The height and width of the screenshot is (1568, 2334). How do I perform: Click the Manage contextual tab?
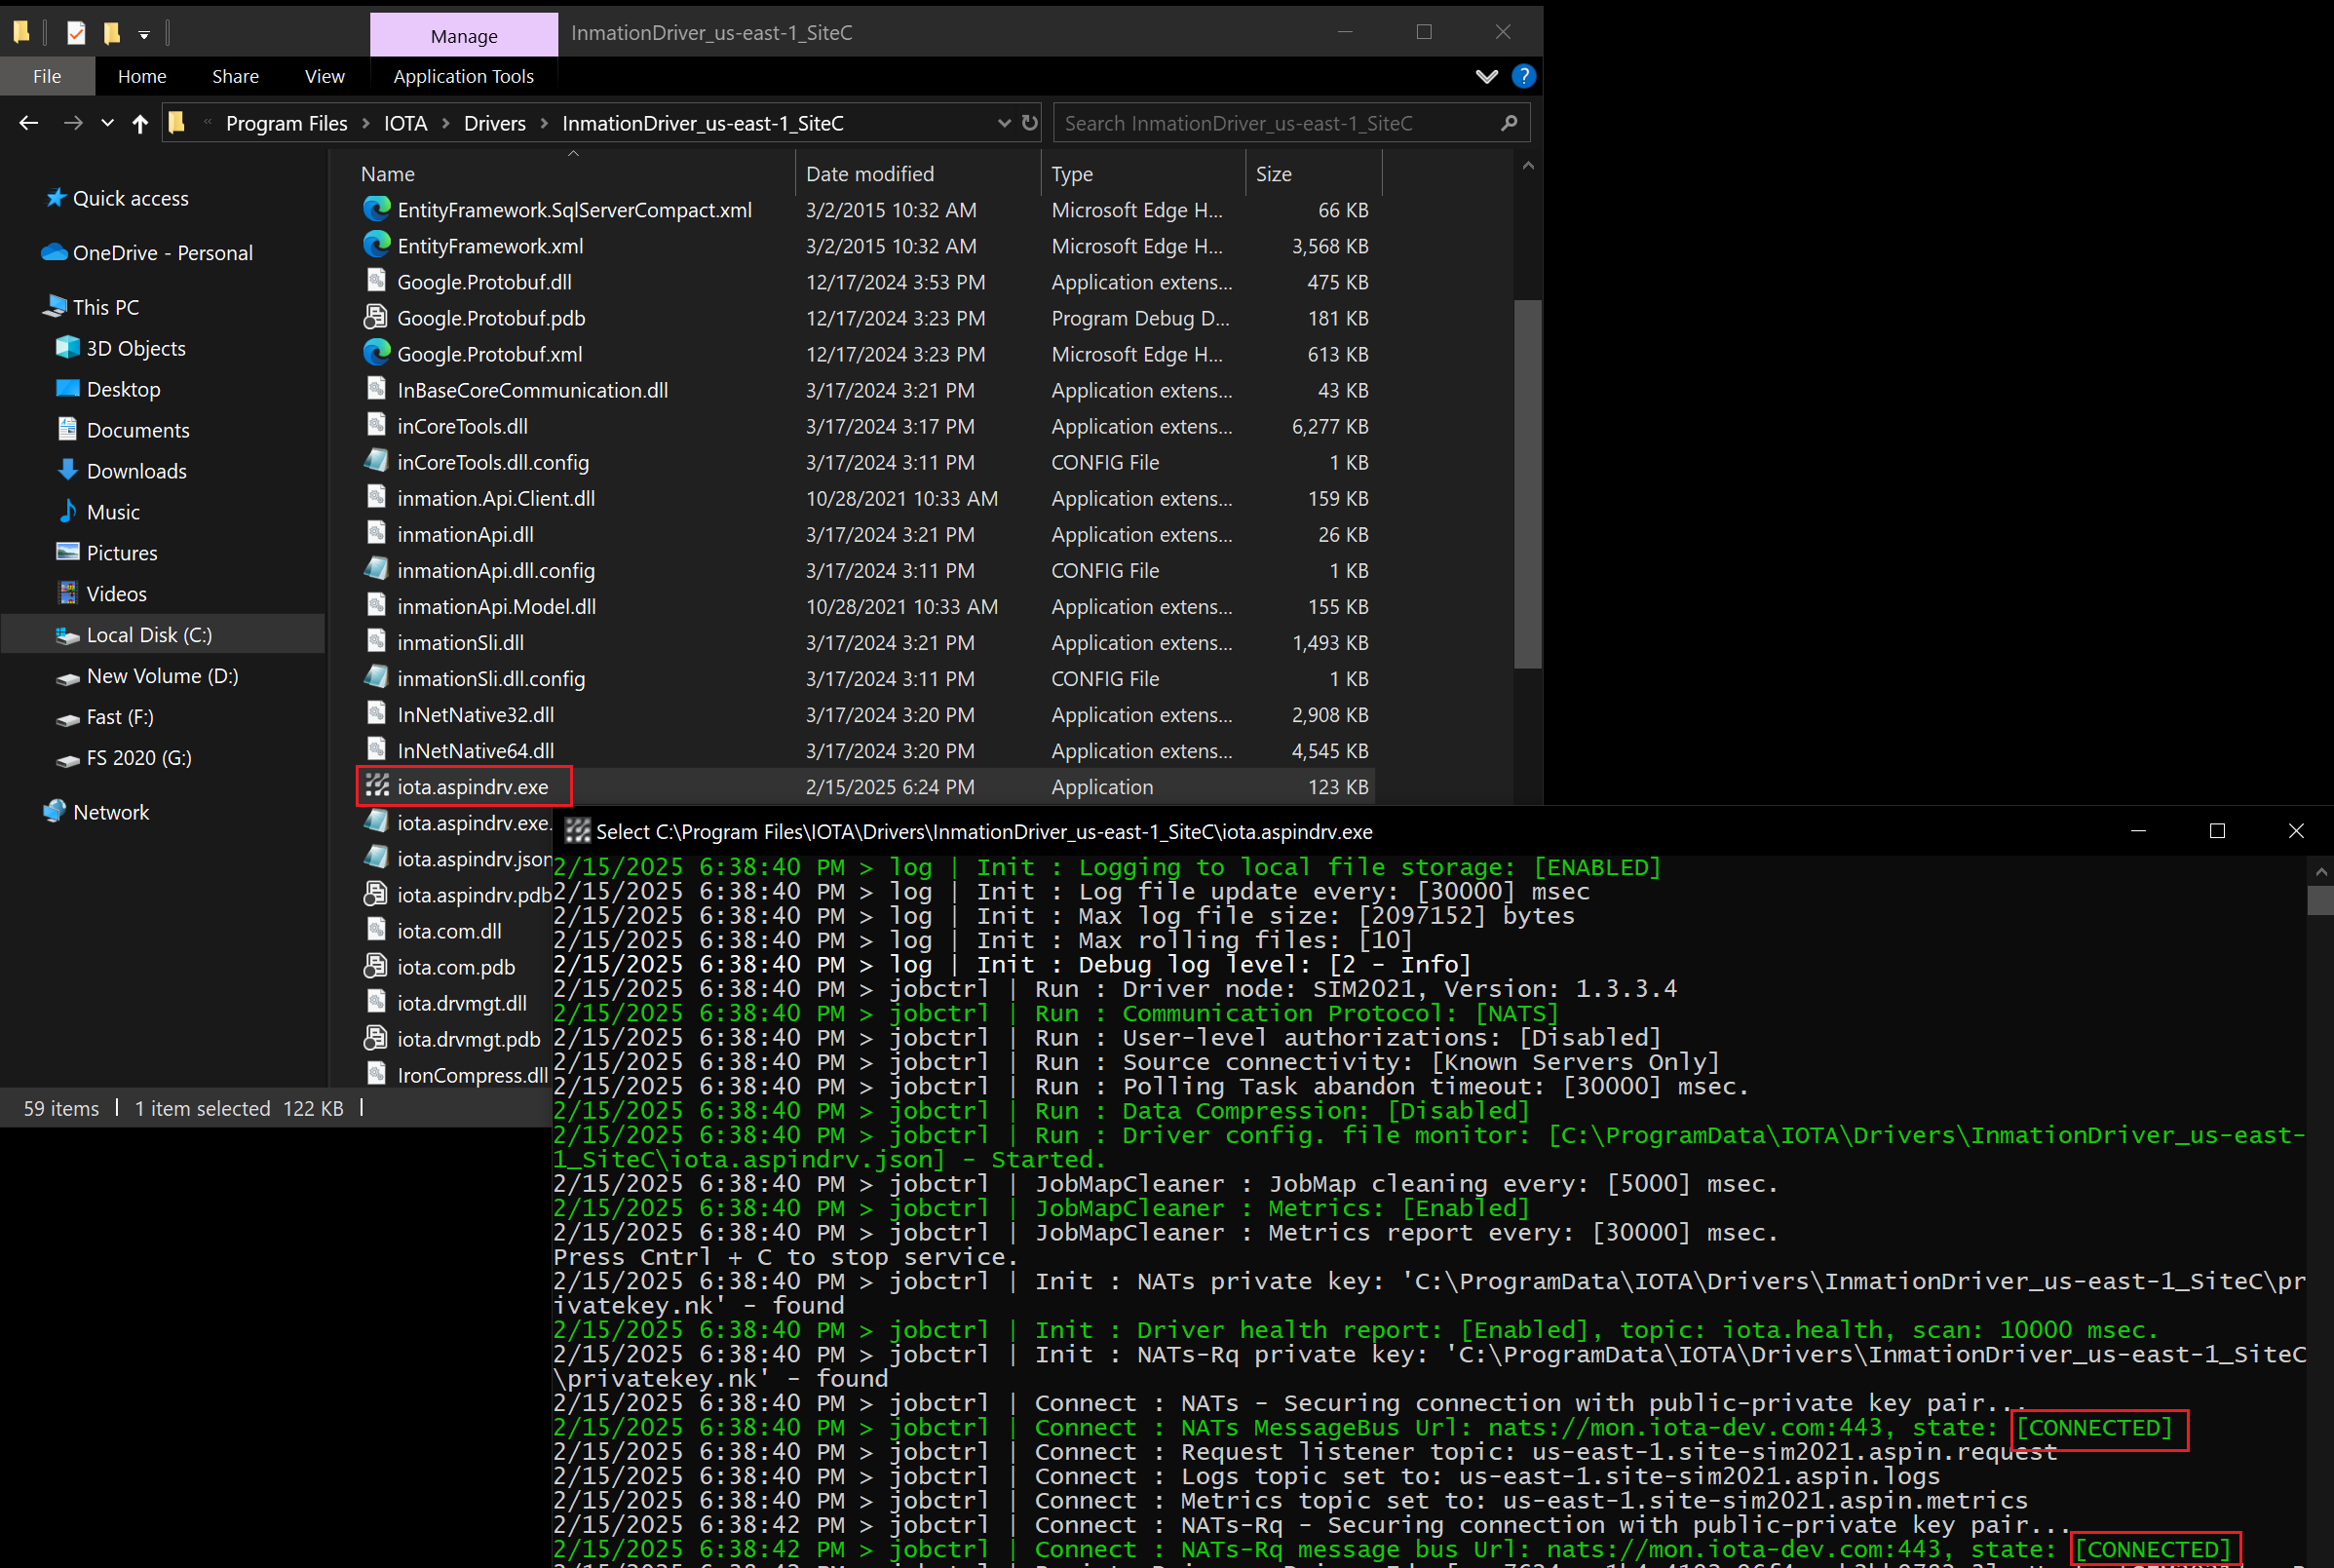[464, 36]
